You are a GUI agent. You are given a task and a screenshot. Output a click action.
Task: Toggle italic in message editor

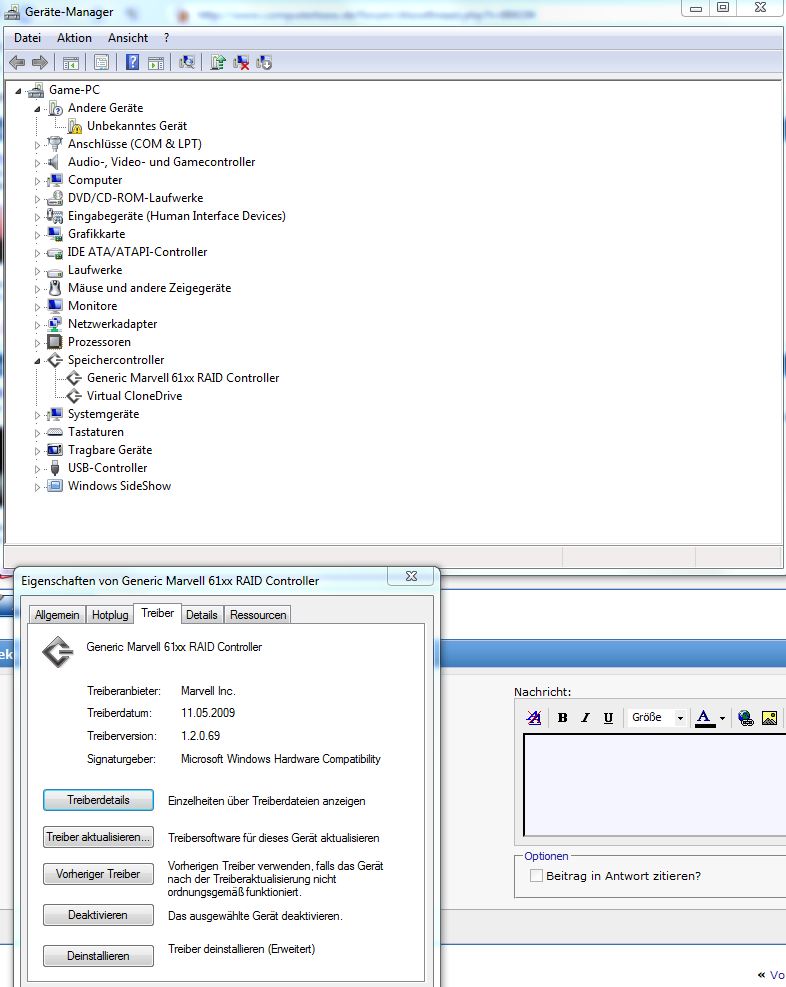coord(585,718)
